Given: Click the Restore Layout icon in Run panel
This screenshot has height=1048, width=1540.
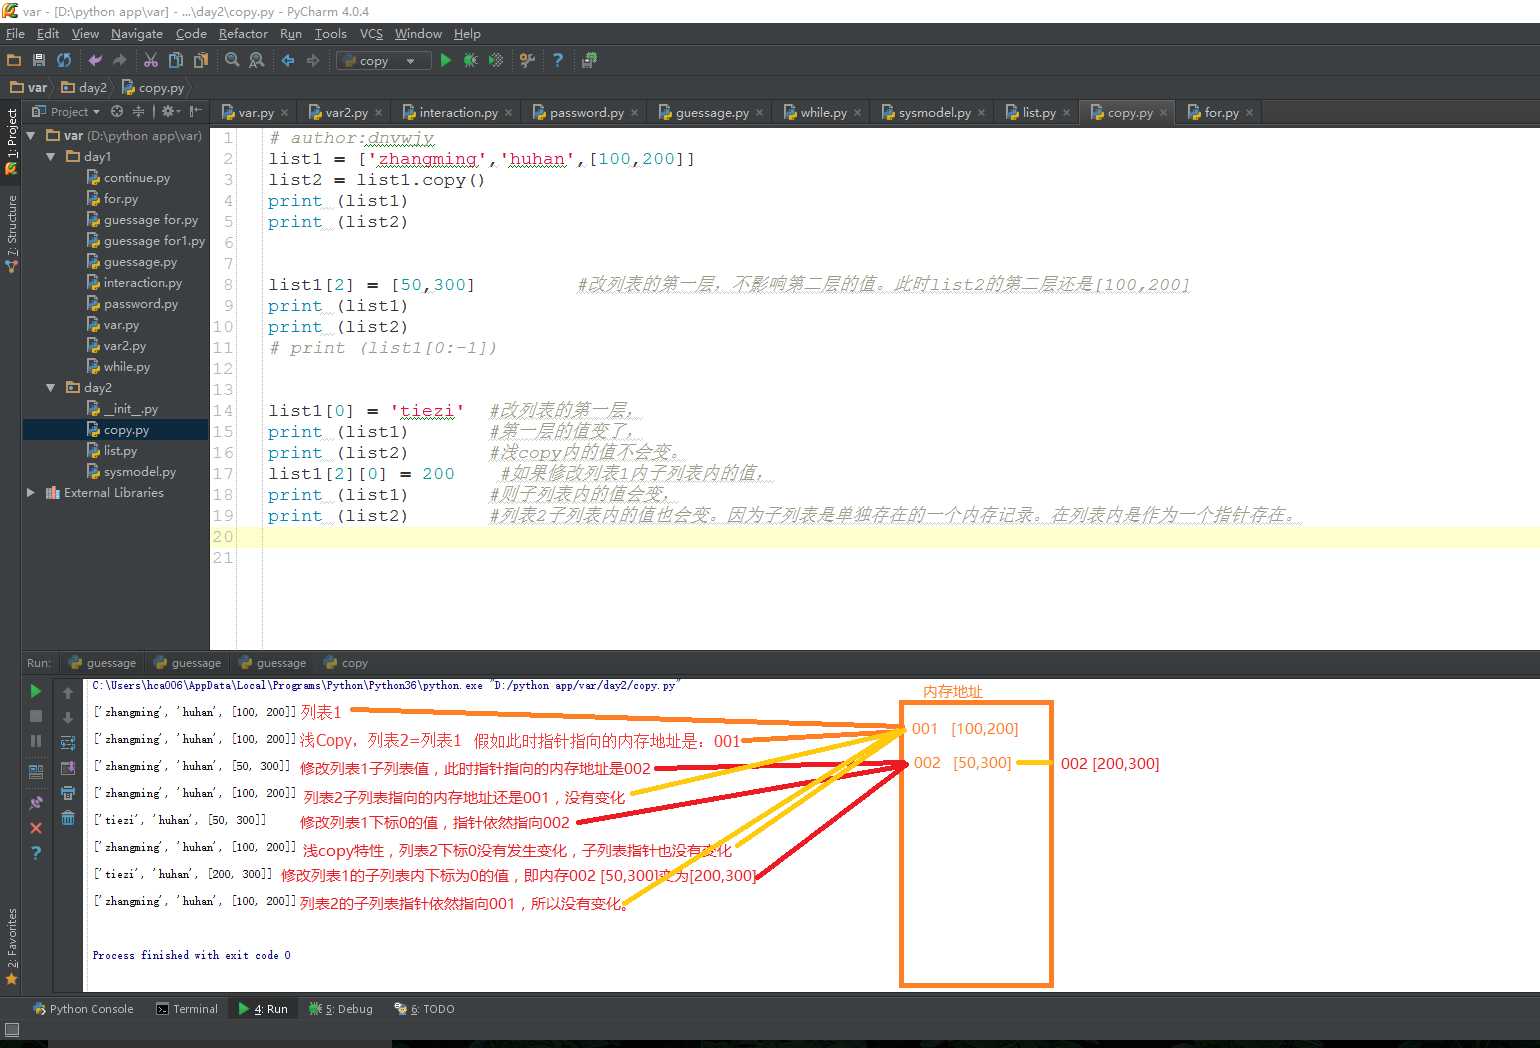Looking at the screenshot, I should pyautogui.click(x=36, y=772).
